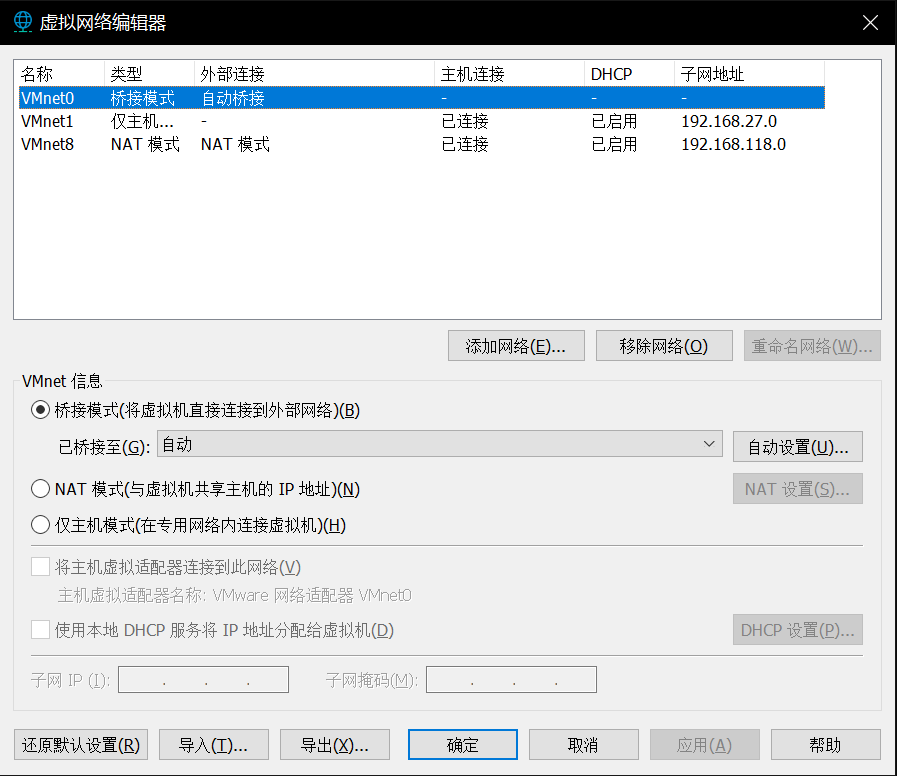
Task: Click the 名称 column header
Action: click(x=61, y=74)
